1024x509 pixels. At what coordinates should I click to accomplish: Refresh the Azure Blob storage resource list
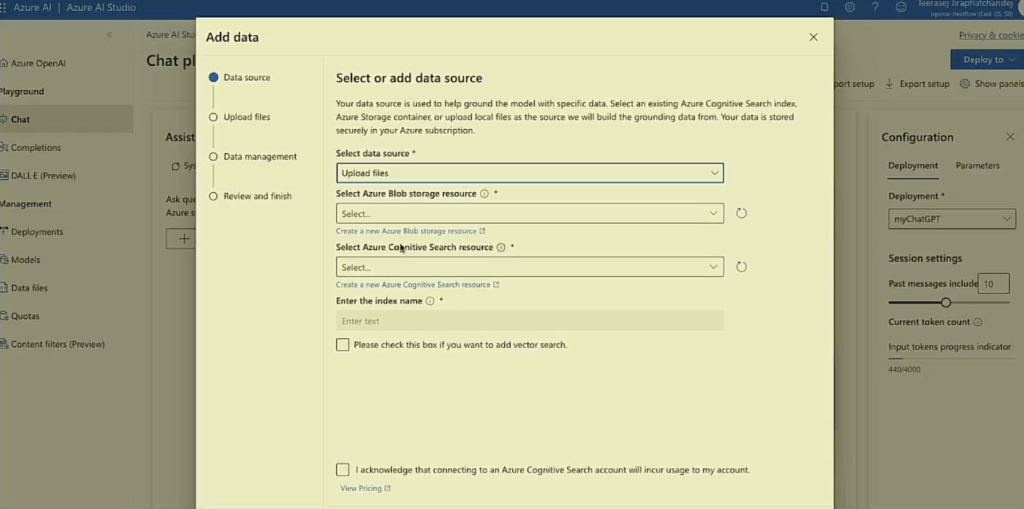pyautogui.click(x=741, y=213)
